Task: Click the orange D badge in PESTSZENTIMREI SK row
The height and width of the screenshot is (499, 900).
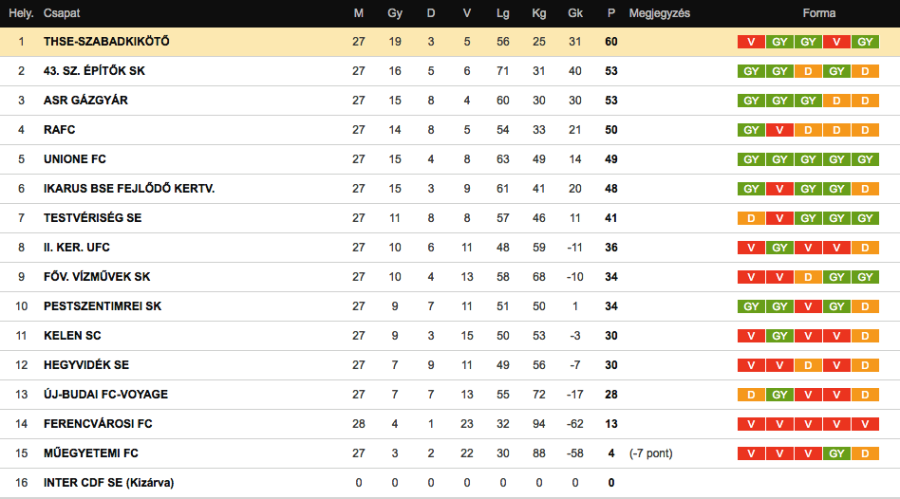Action: (866, 306)
